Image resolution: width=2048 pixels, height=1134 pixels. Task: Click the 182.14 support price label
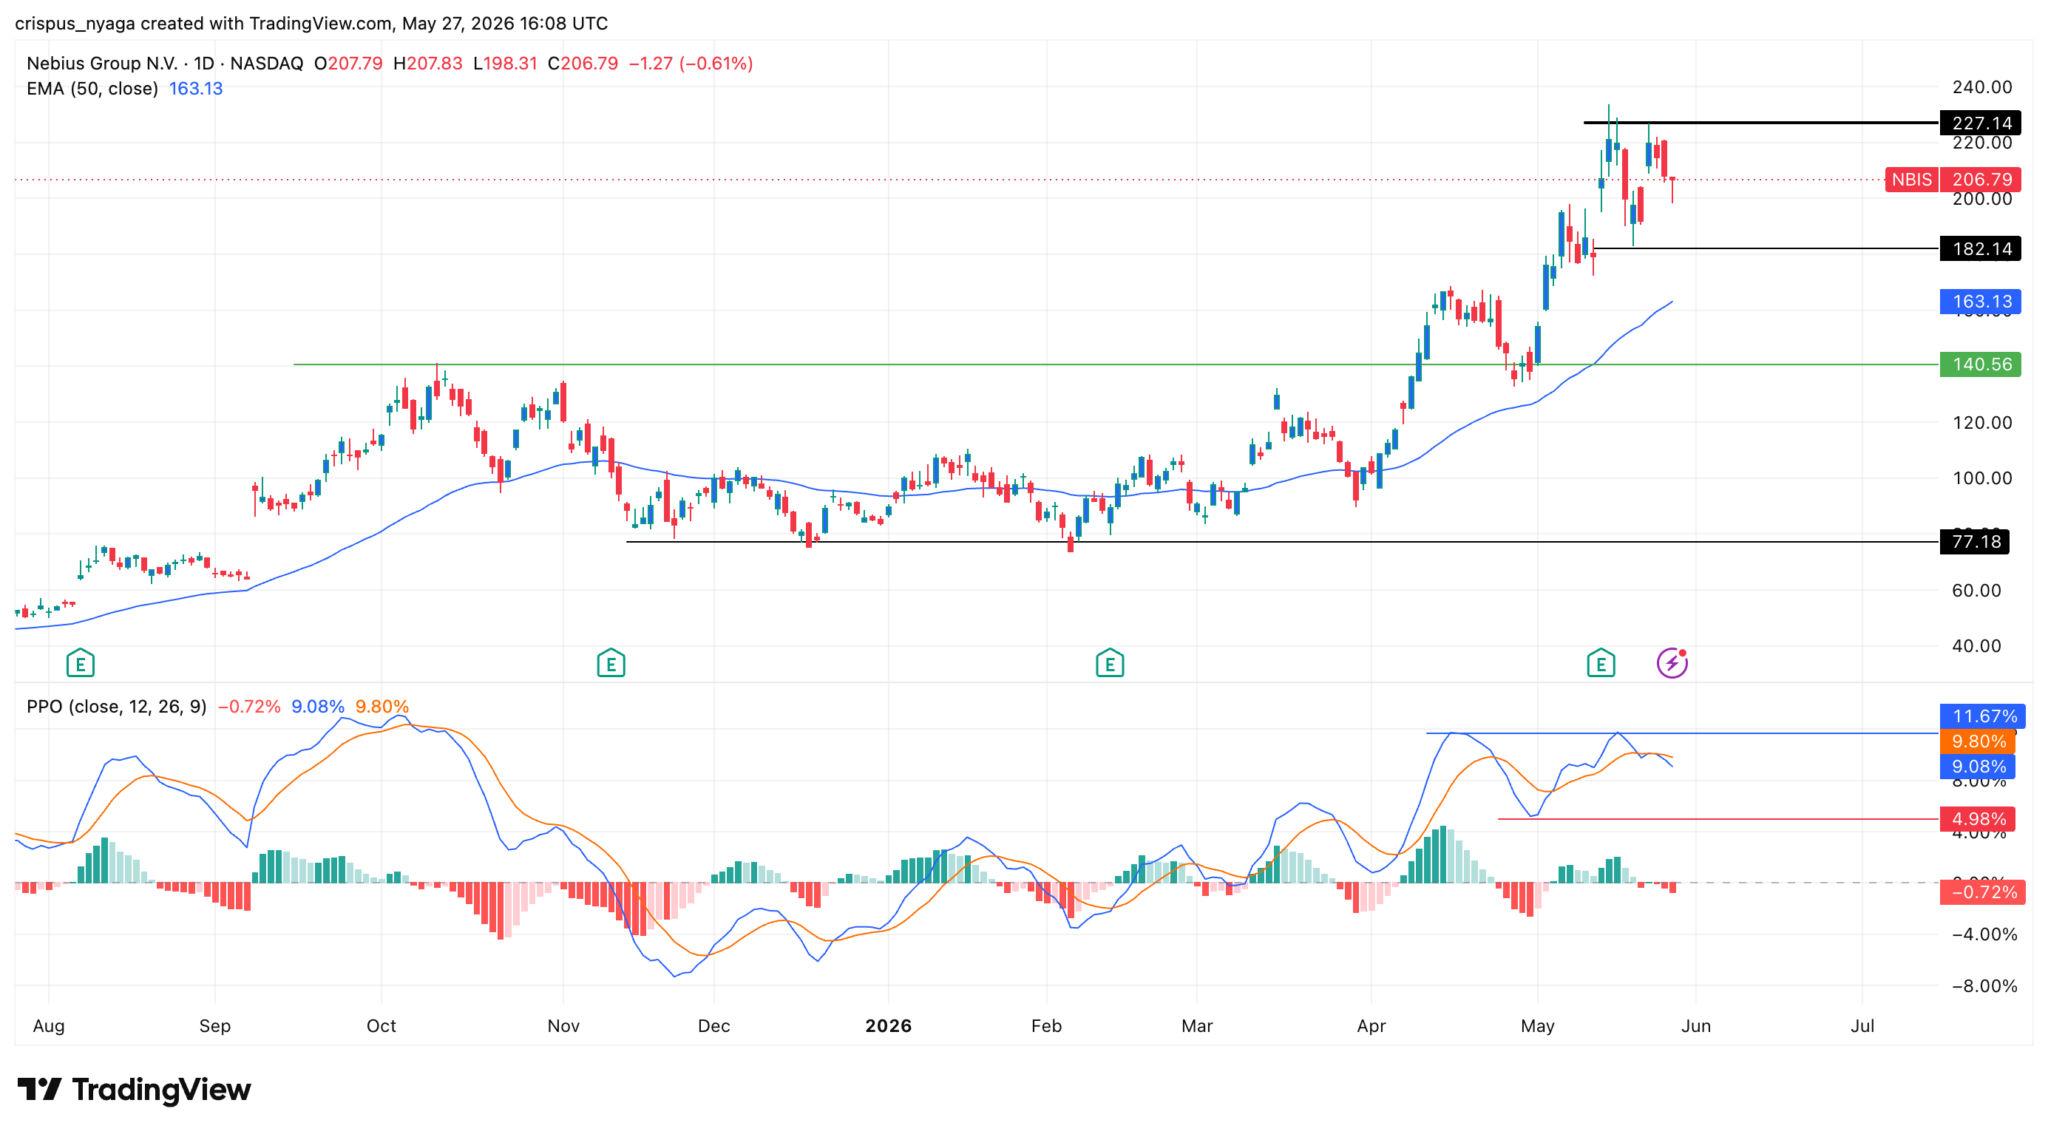pyautogui.click(x=1980, y=248)
